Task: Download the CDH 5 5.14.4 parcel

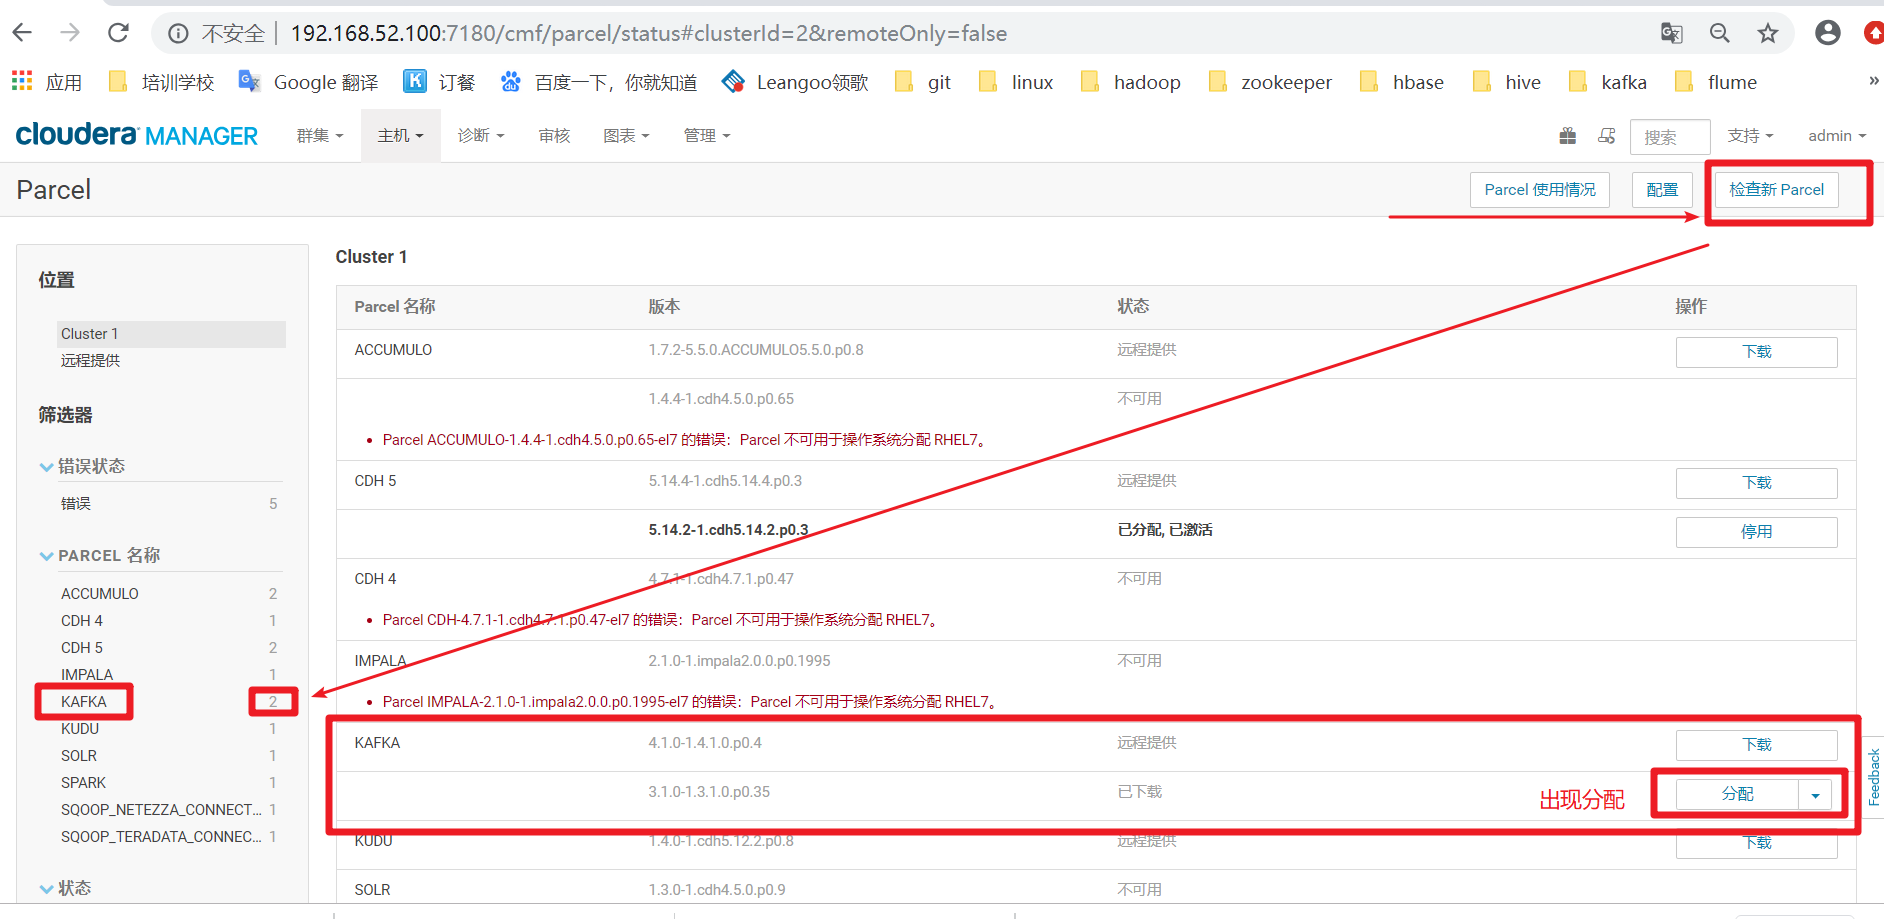Action: 1757,483
